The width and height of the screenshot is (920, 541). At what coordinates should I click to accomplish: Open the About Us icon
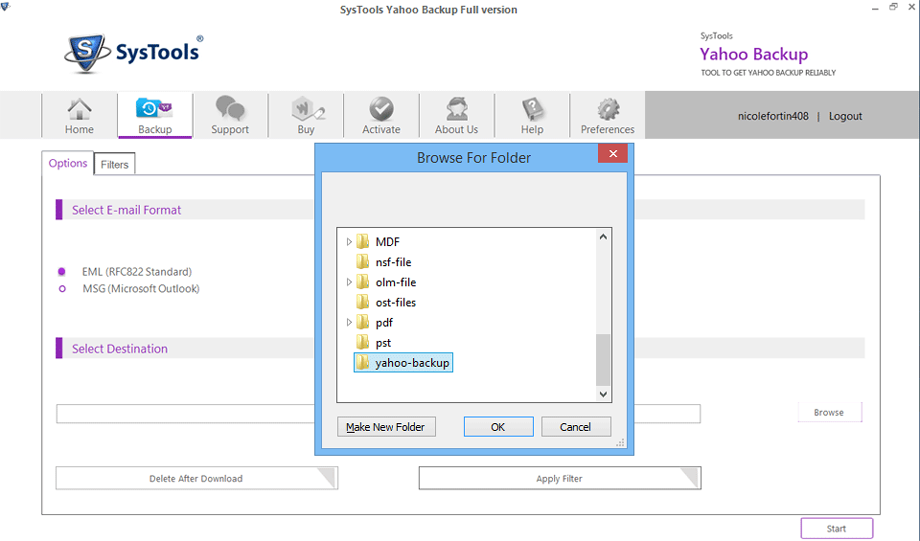(x=456, y=109)
